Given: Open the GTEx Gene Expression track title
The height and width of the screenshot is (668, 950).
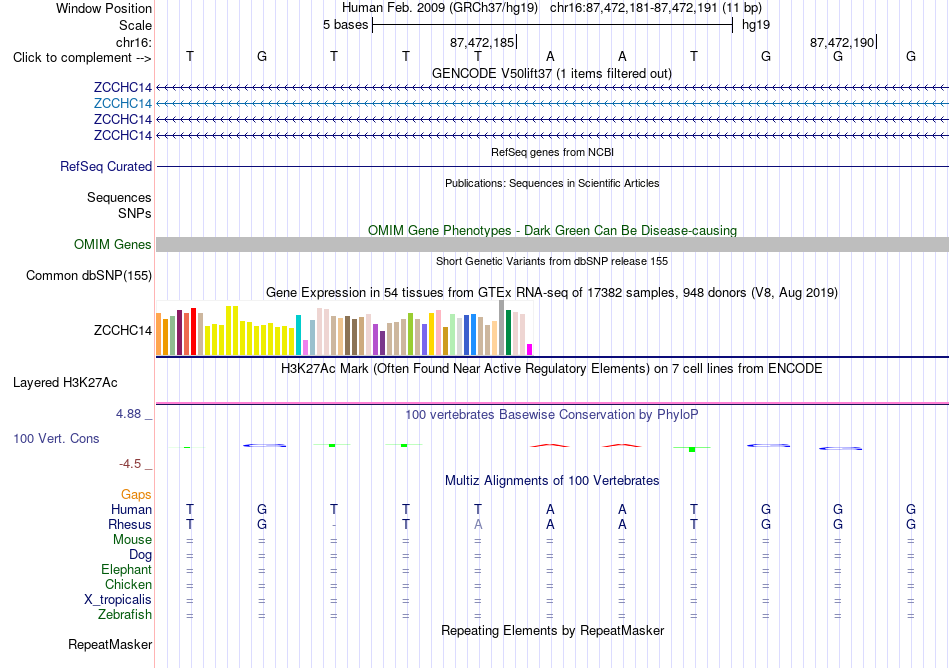Looking at the screenshot, I should (552, 293).
